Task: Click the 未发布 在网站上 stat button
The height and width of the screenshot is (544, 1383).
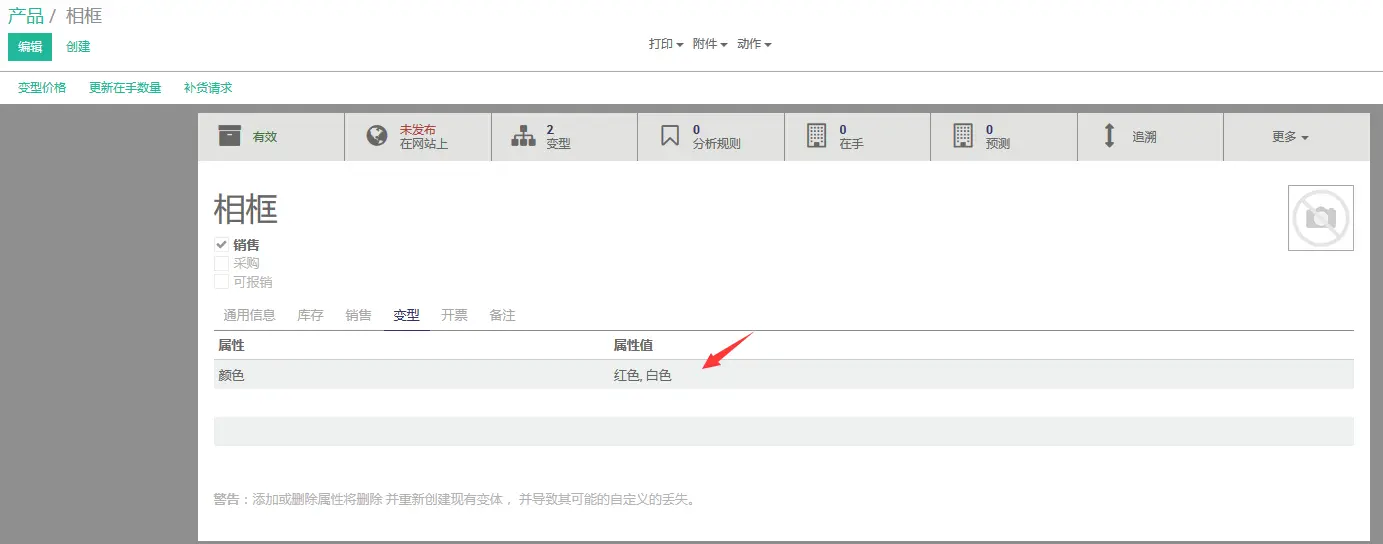Action: point(418,137)
